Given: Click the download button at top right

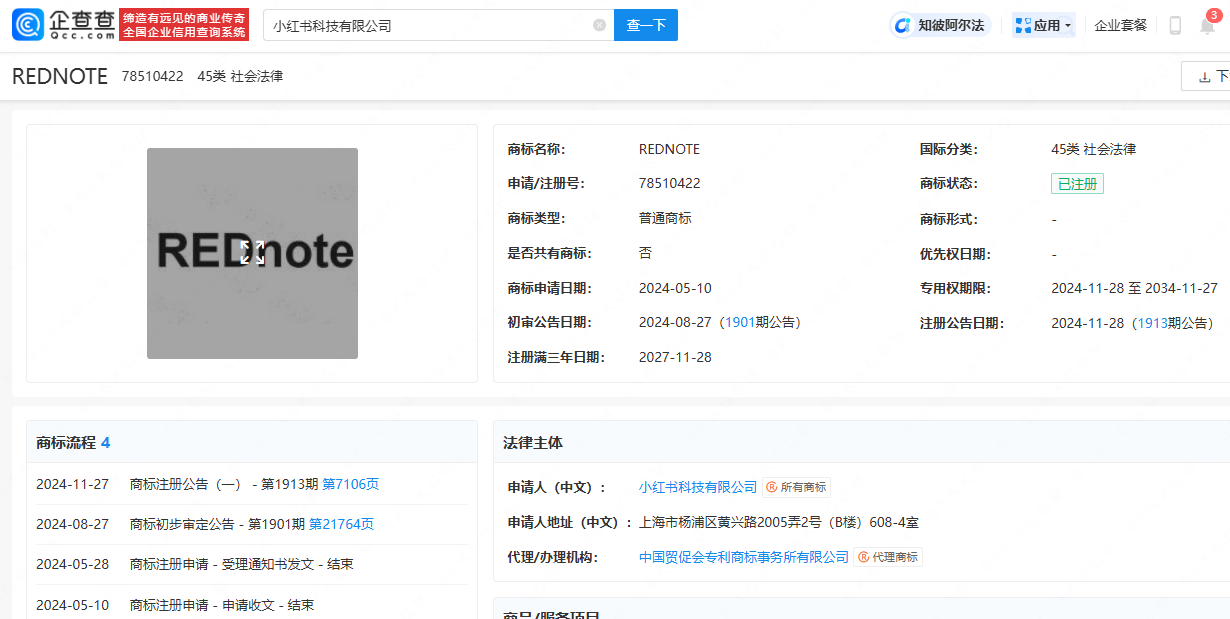Looking at the screenshot, I should coord(1206,76).
